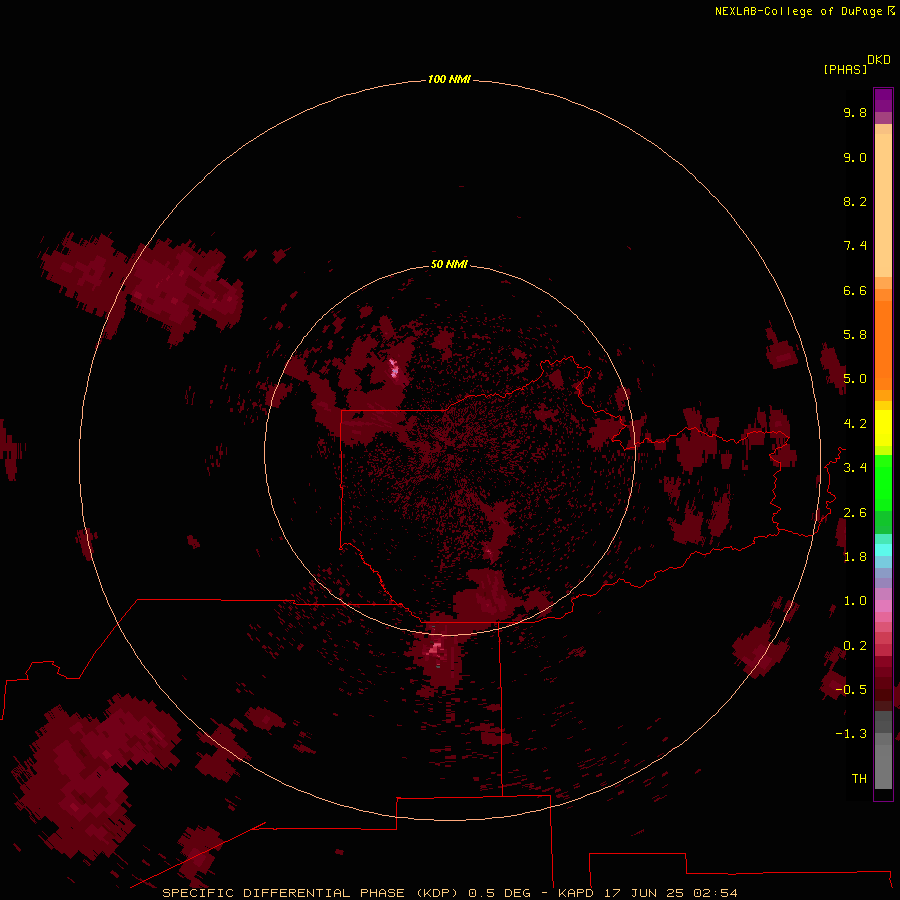Select the large peach segment of the color bar
This screenshot has width=900, height=900.
[883, 205]
